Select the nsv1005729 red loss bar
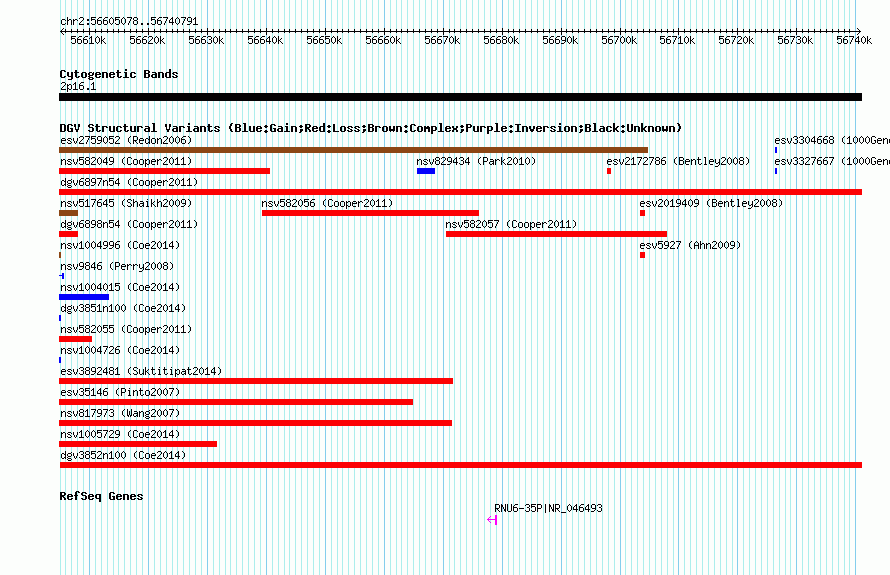Screen dimensions: 890x575 point(138,444)
